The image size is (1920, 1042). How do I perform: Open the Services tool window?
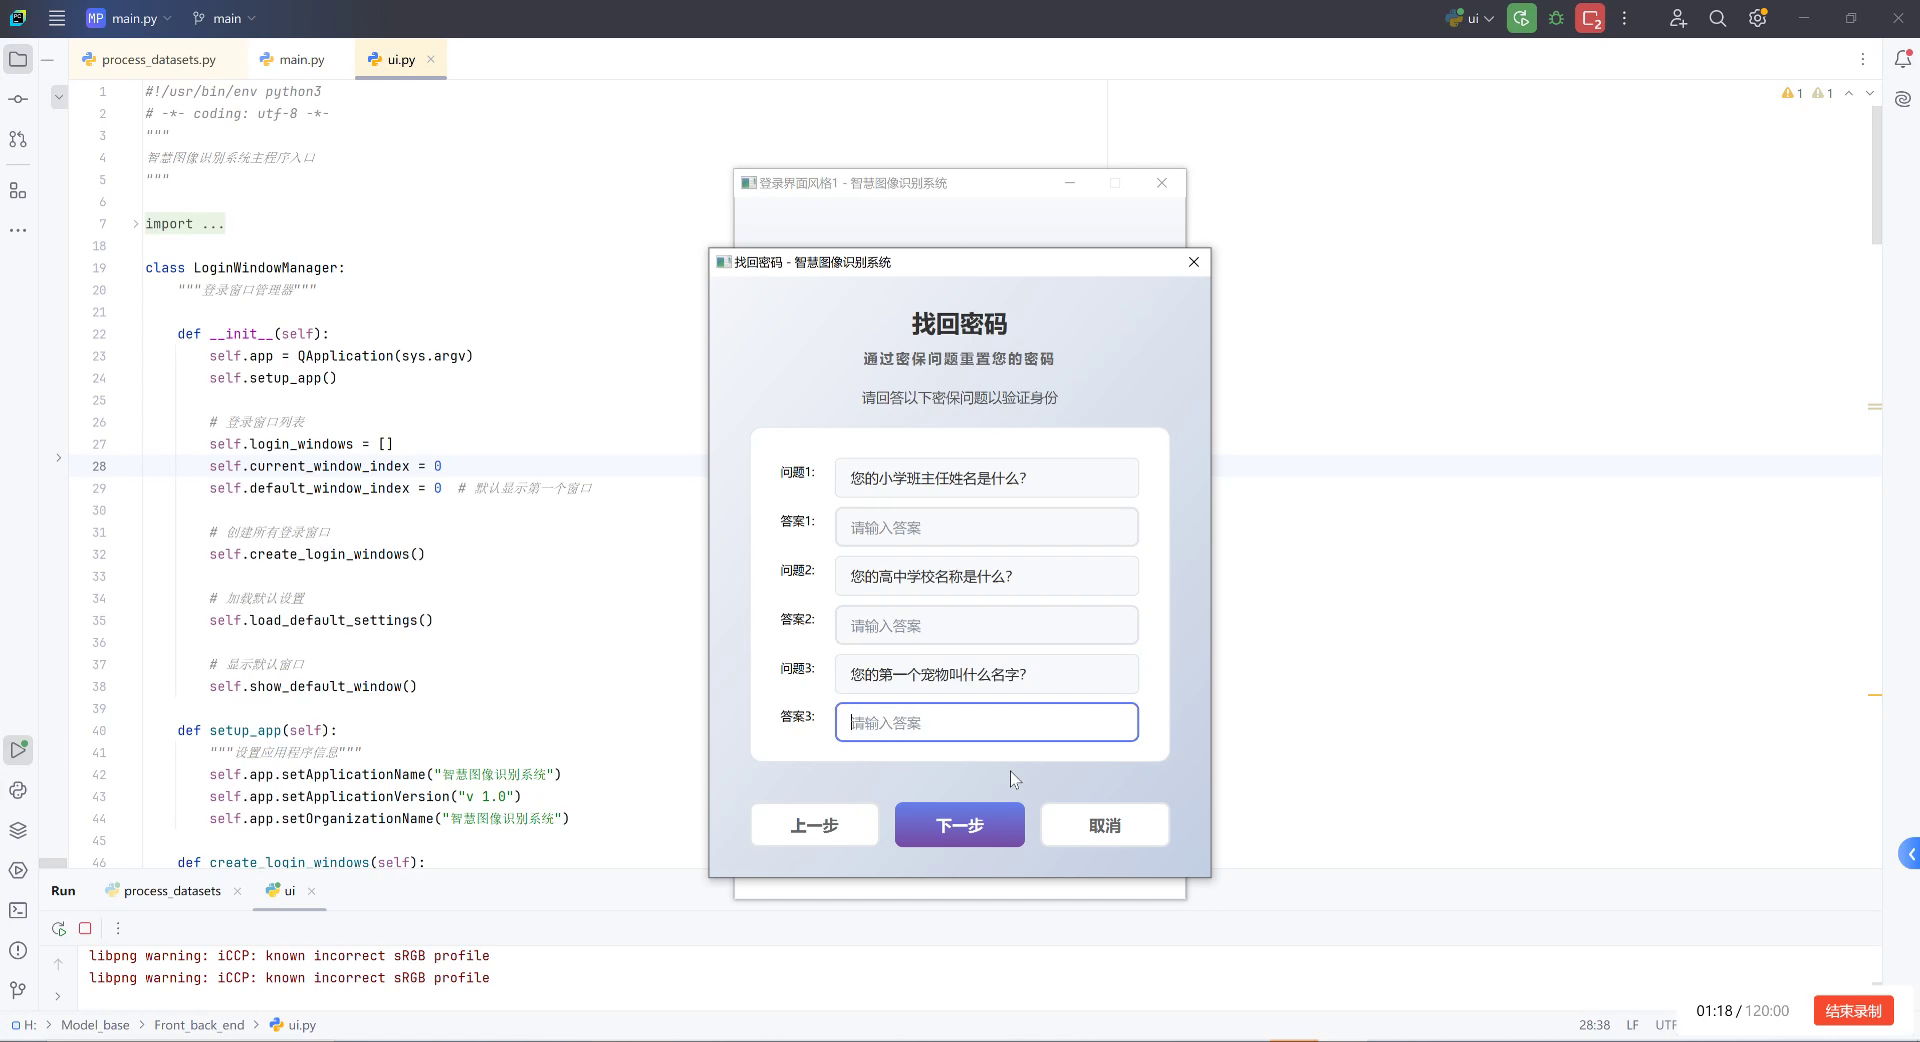(18, 870)
